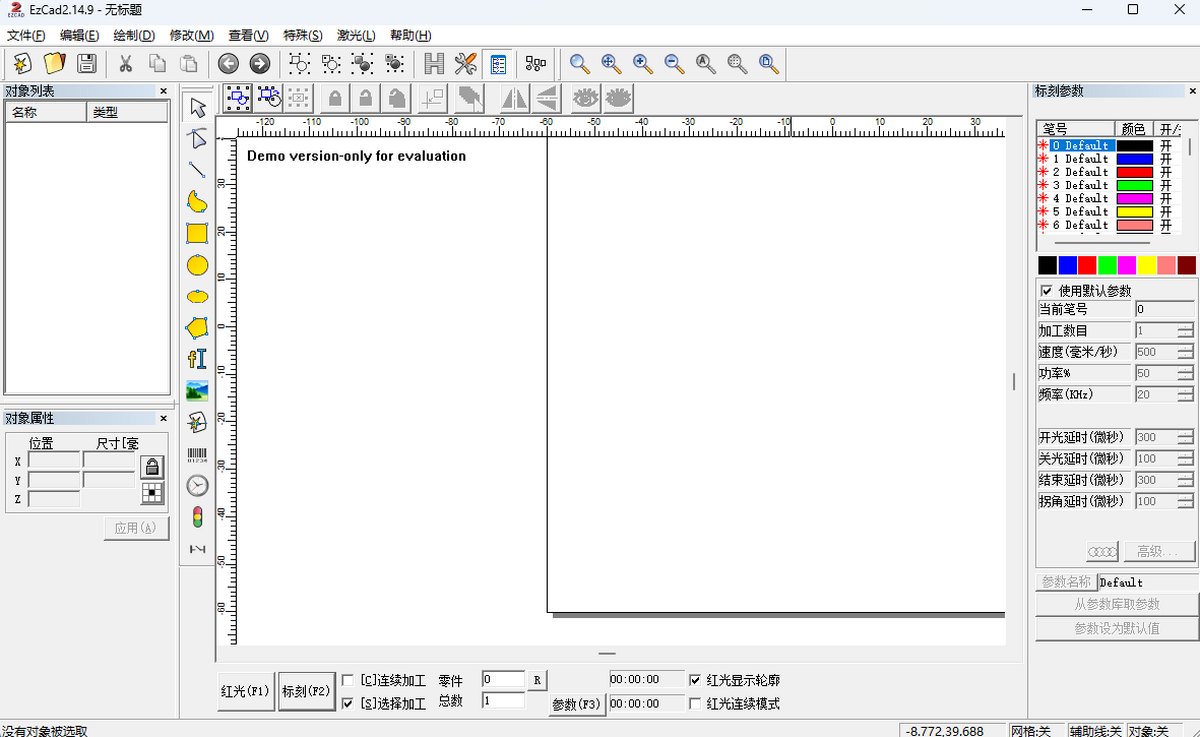Select the timer clock tool

198,486
